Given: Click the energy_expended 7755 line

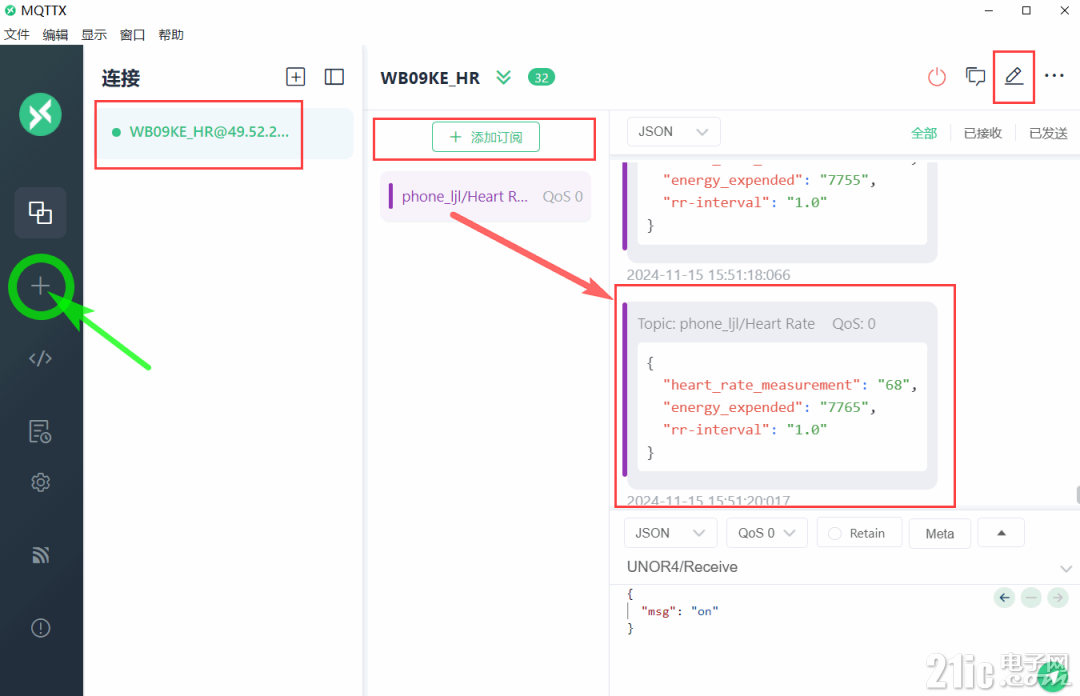Looking at the screenshot, I should [769, 180].
